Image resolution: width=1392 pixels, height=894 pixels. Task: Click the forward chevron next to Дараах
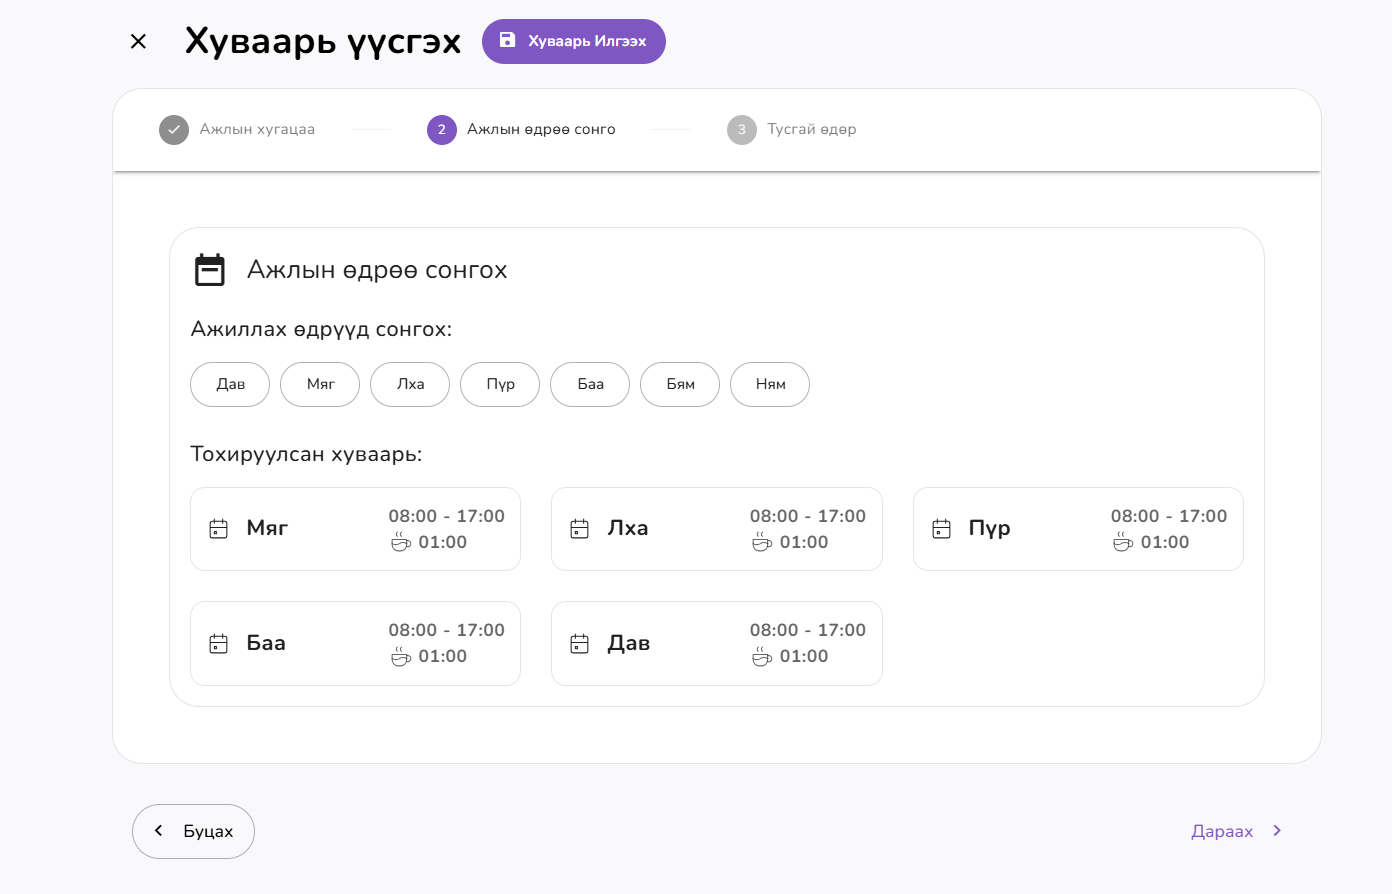coord(1276,830)
